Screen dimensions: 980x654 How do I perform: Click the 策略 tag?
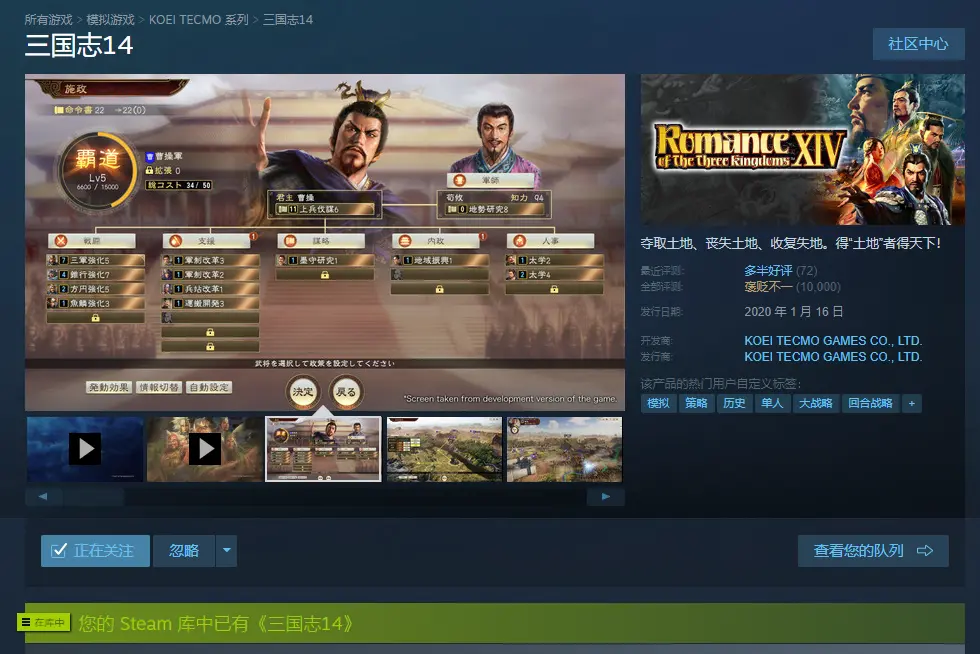click(696, 403)
